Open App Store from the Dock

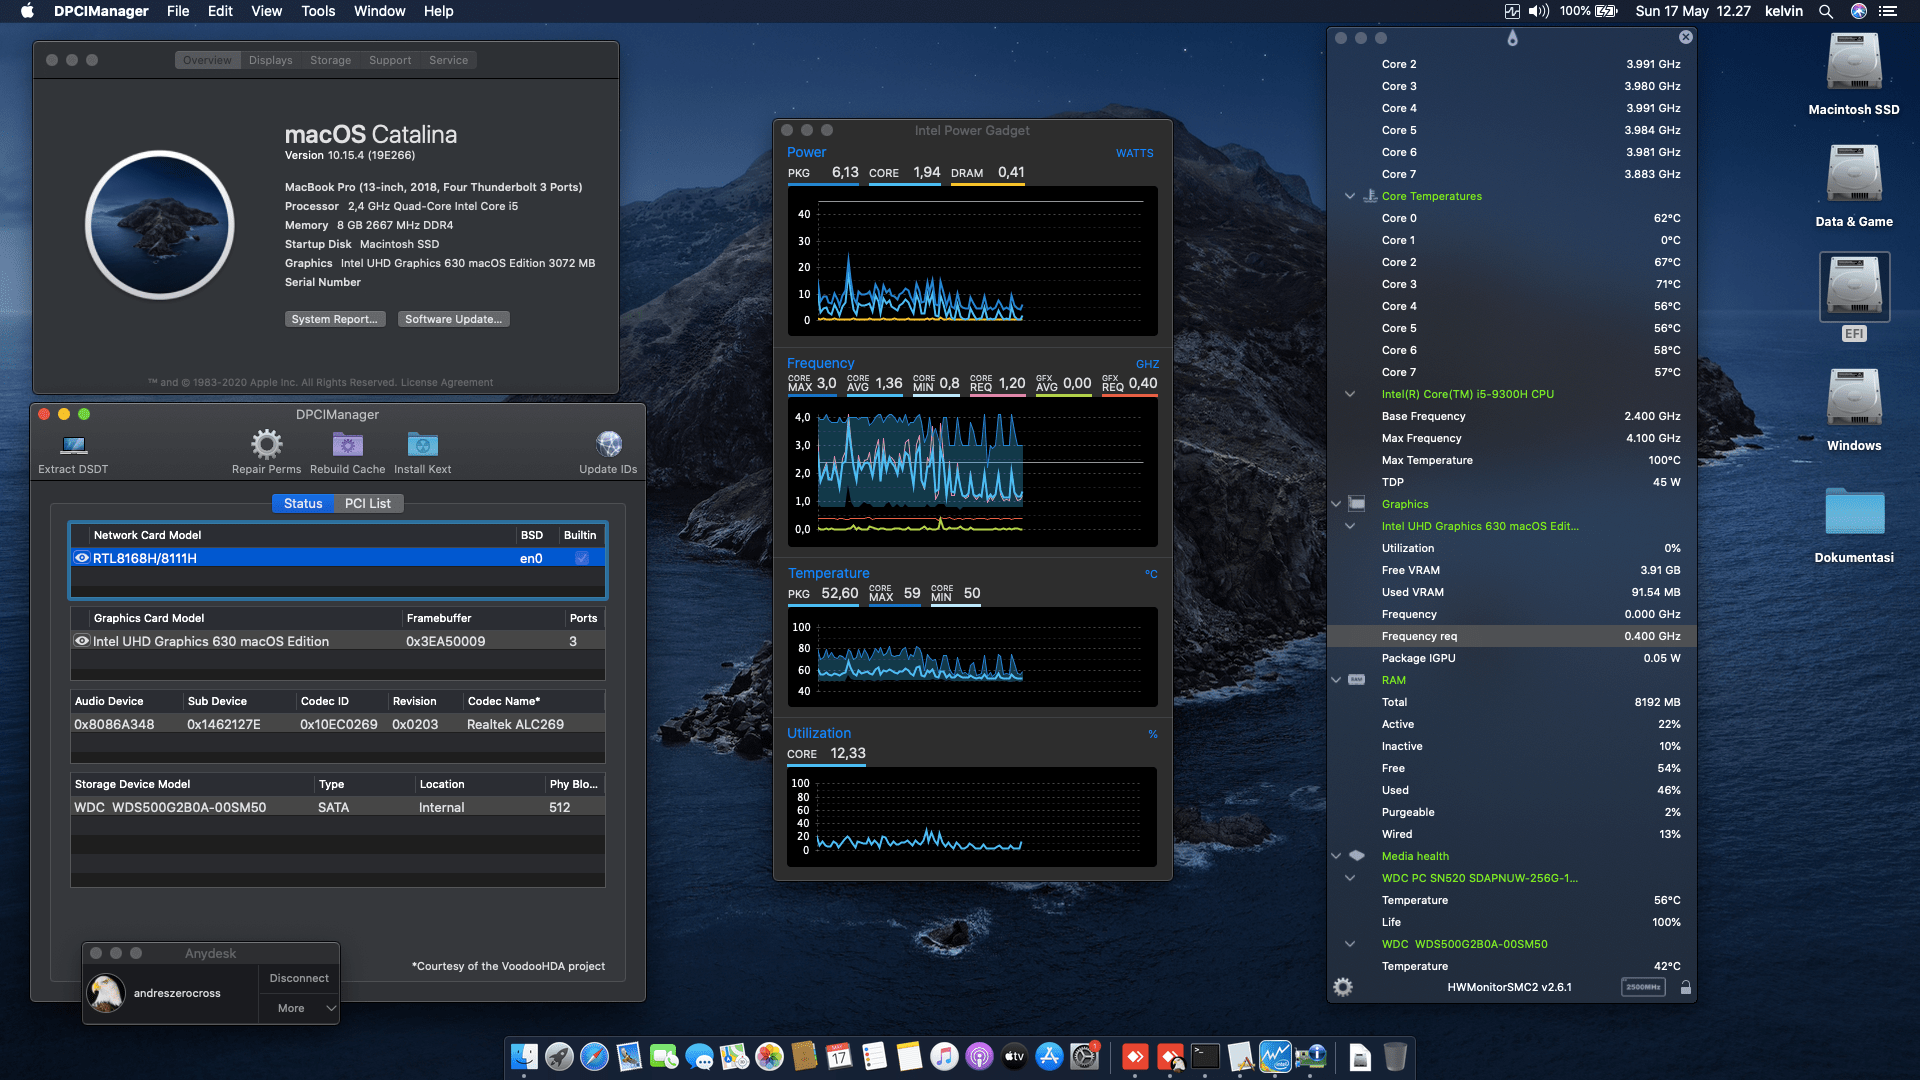click(x=1049, y=1056)
